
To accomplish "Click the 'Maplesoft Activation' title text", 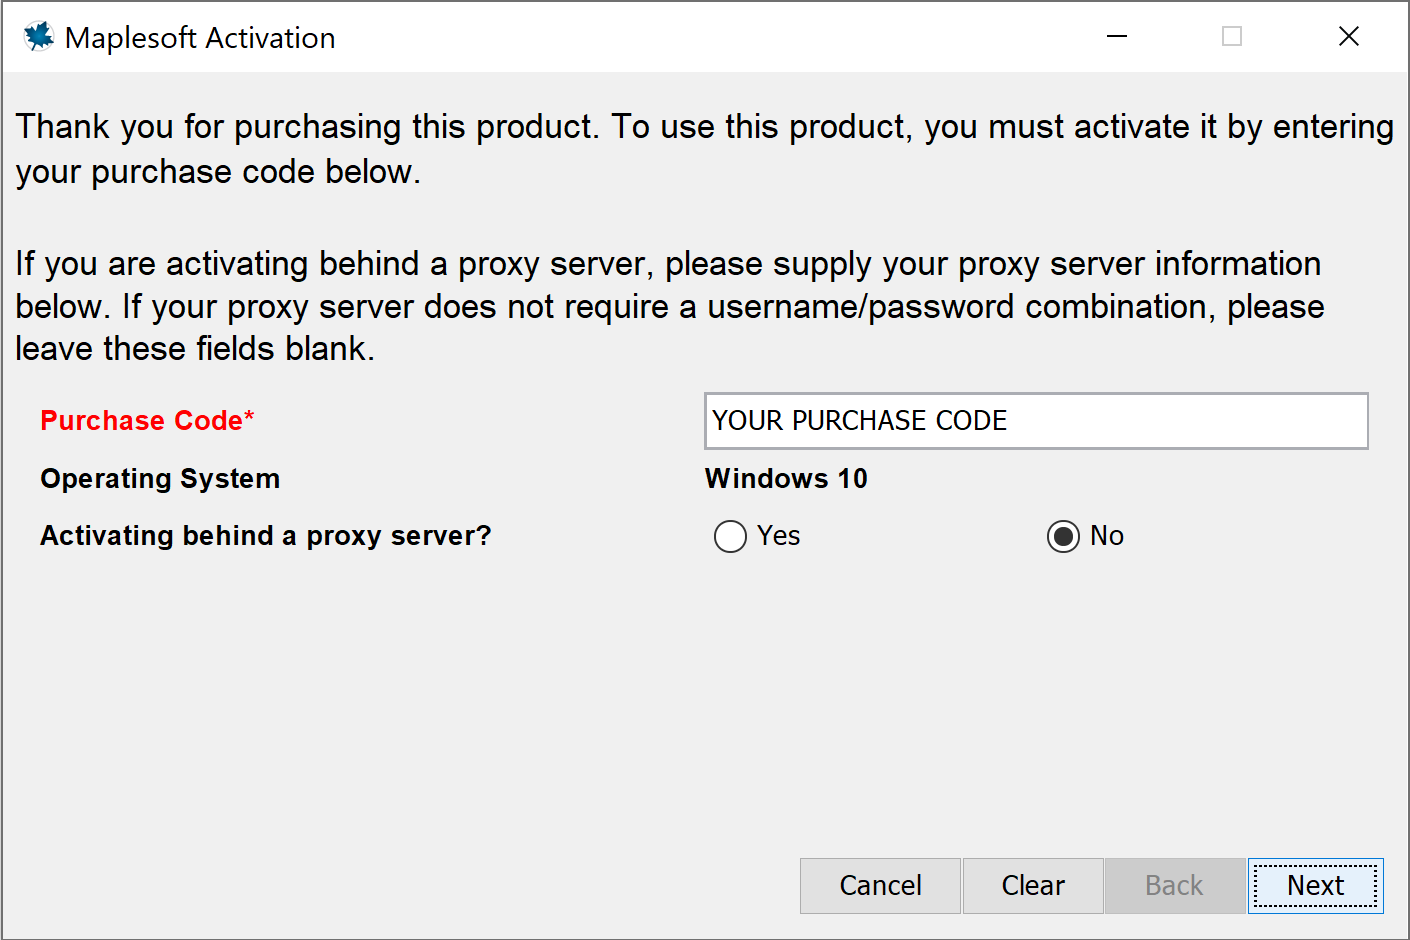I will click(200, 38).
